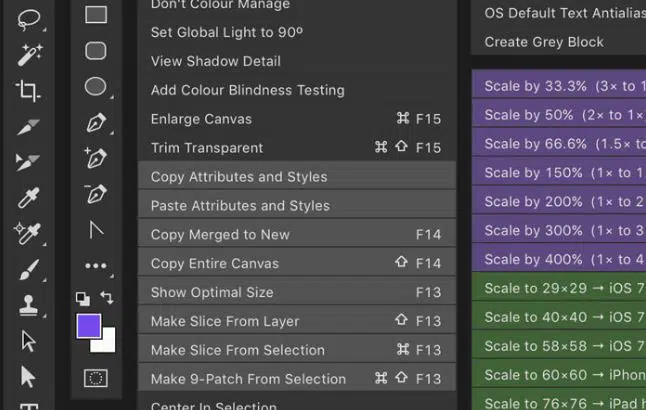Select the Eyedropper tool
The height and width of the screenshot is (410, 646).
29,197
